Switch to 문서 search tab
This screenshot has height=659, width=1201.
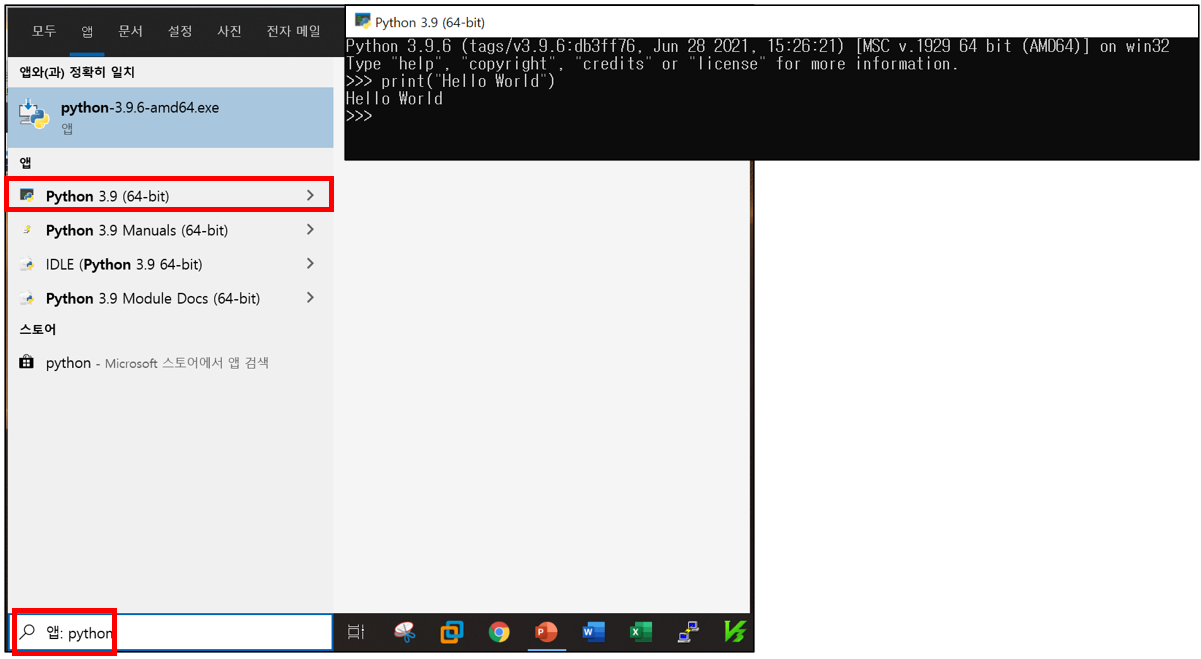coord(130,31)
